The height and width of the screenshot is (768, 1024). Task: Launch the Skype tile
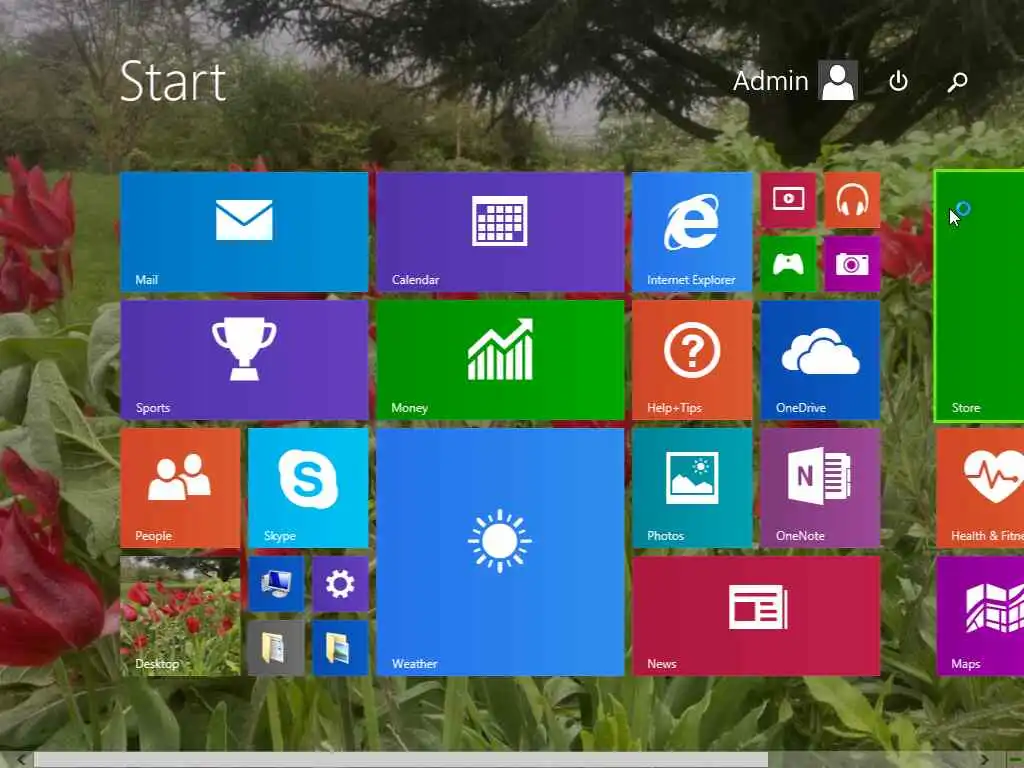(x=308, y=488)
